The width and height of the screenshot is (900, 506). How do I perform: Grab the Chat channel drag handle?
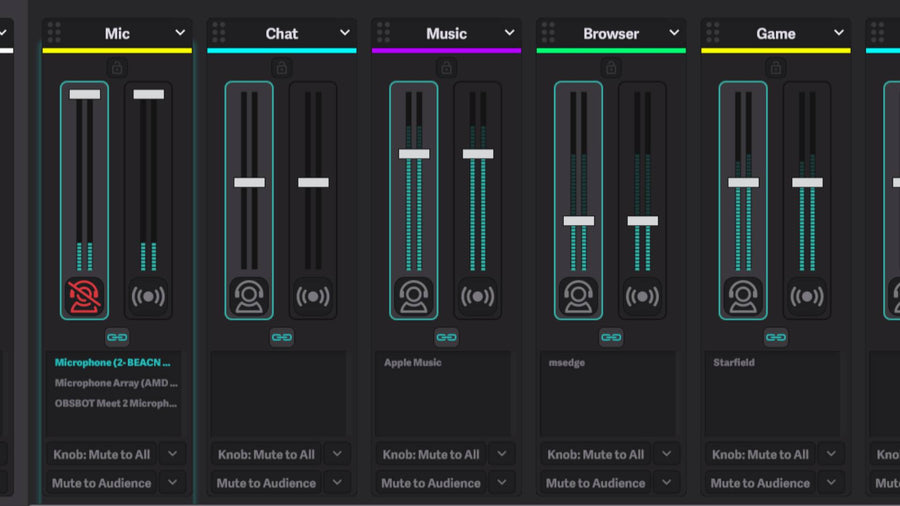click(219, 33)
